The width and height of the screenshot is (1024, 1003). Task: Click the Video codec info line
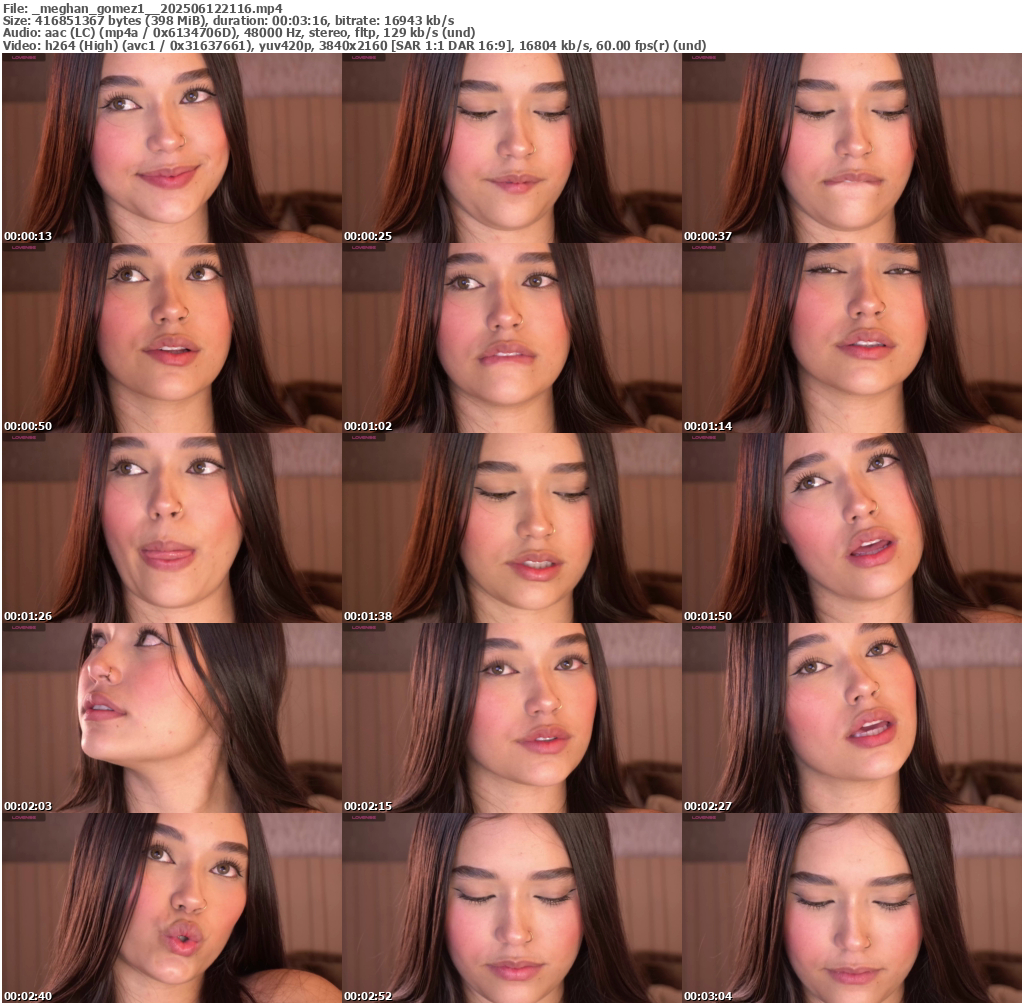[x=355, y=46]
